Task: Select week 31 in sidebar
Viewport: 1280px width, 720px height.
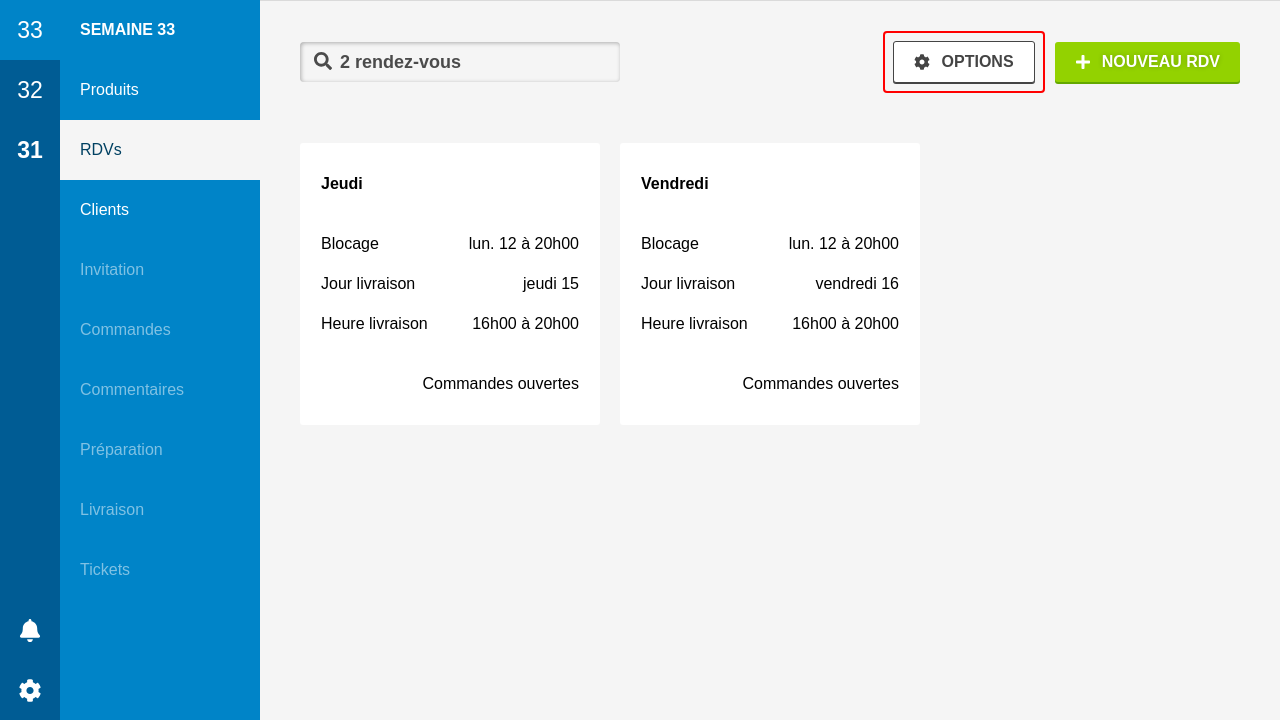Action: pos(30,150)
